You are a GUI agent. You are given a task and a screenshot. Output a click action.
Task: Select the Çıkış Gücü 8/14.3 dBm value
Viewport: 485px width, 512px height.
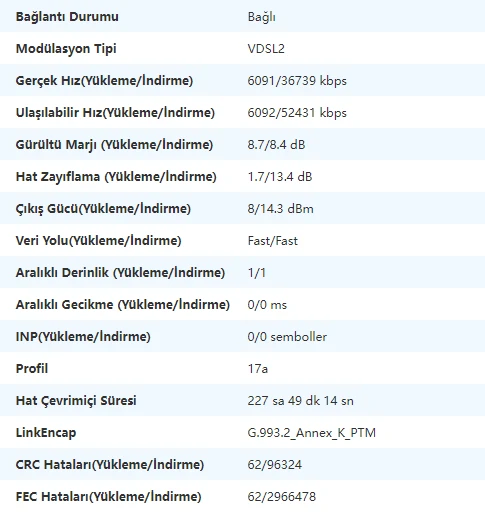click(x=280, y=209)
